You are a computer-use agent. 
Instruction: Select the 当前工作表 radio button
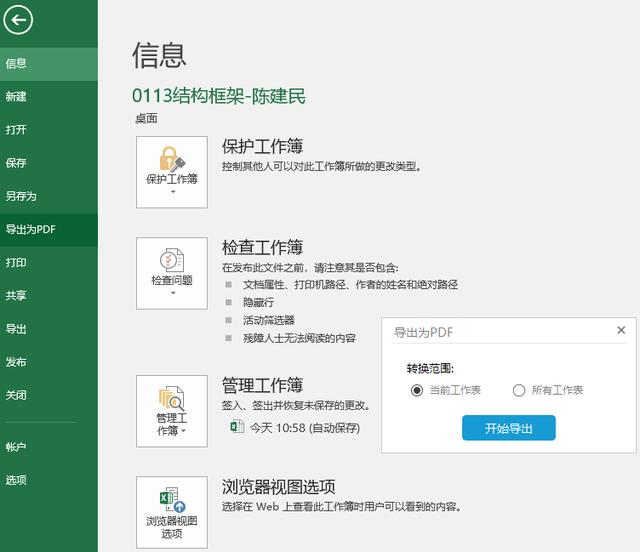pyautogui.click(x=417, y=390)
